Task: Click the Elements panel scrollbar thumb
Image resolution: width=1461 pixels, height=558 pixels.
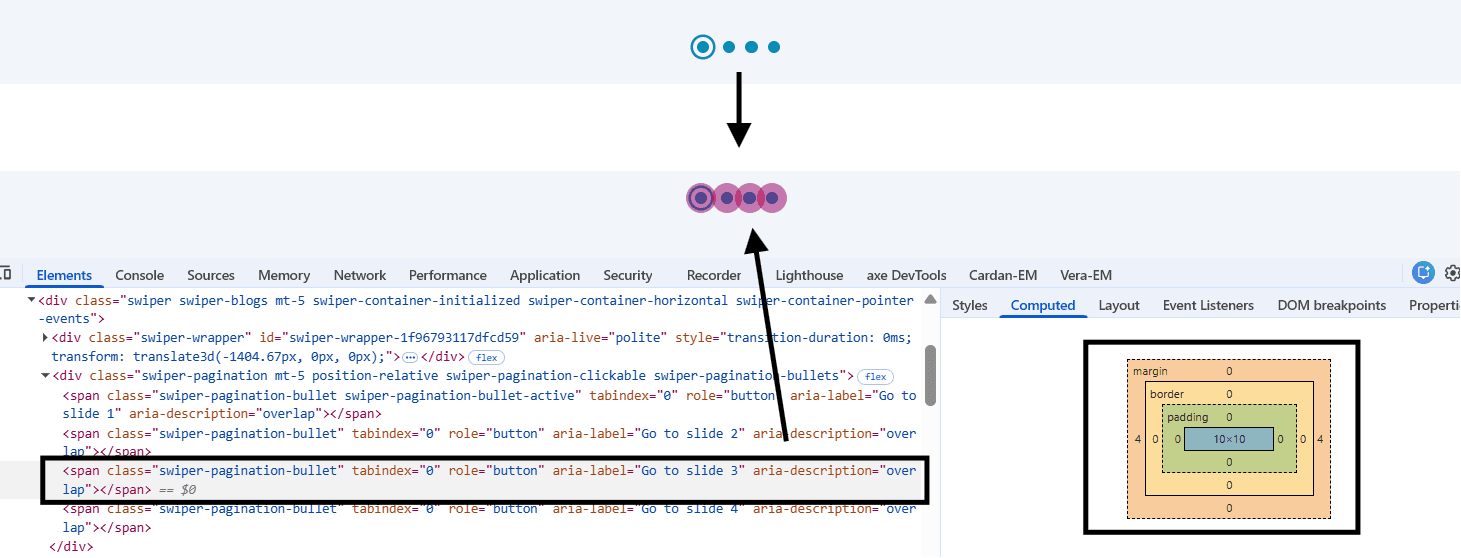Action: pyautogui.click(x=930, y=376)
